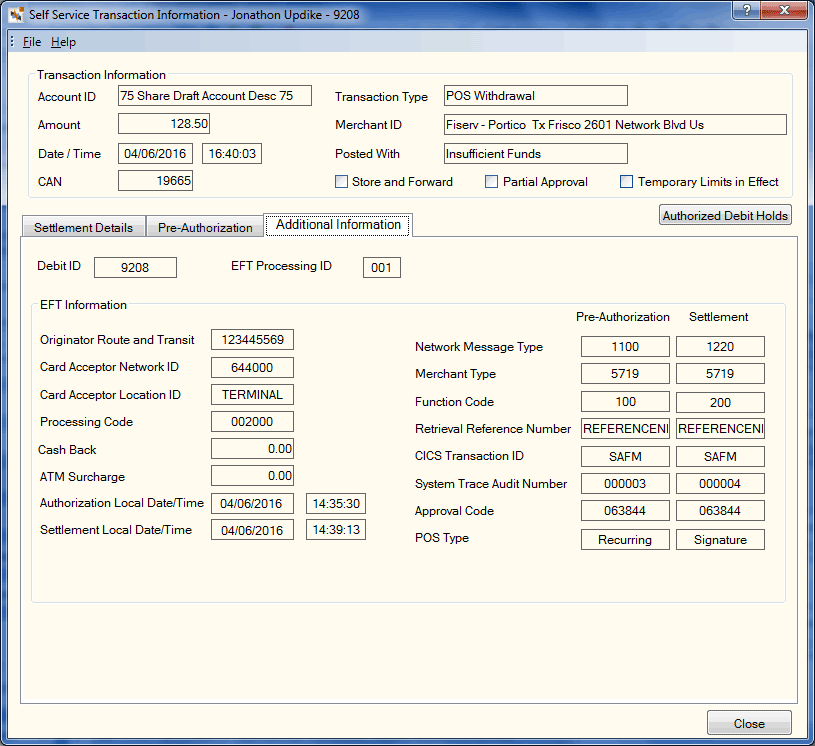Click the Posted With field Insufficient Funds
This screenshot has width=815, height=746.
click(x=535, y=153)
